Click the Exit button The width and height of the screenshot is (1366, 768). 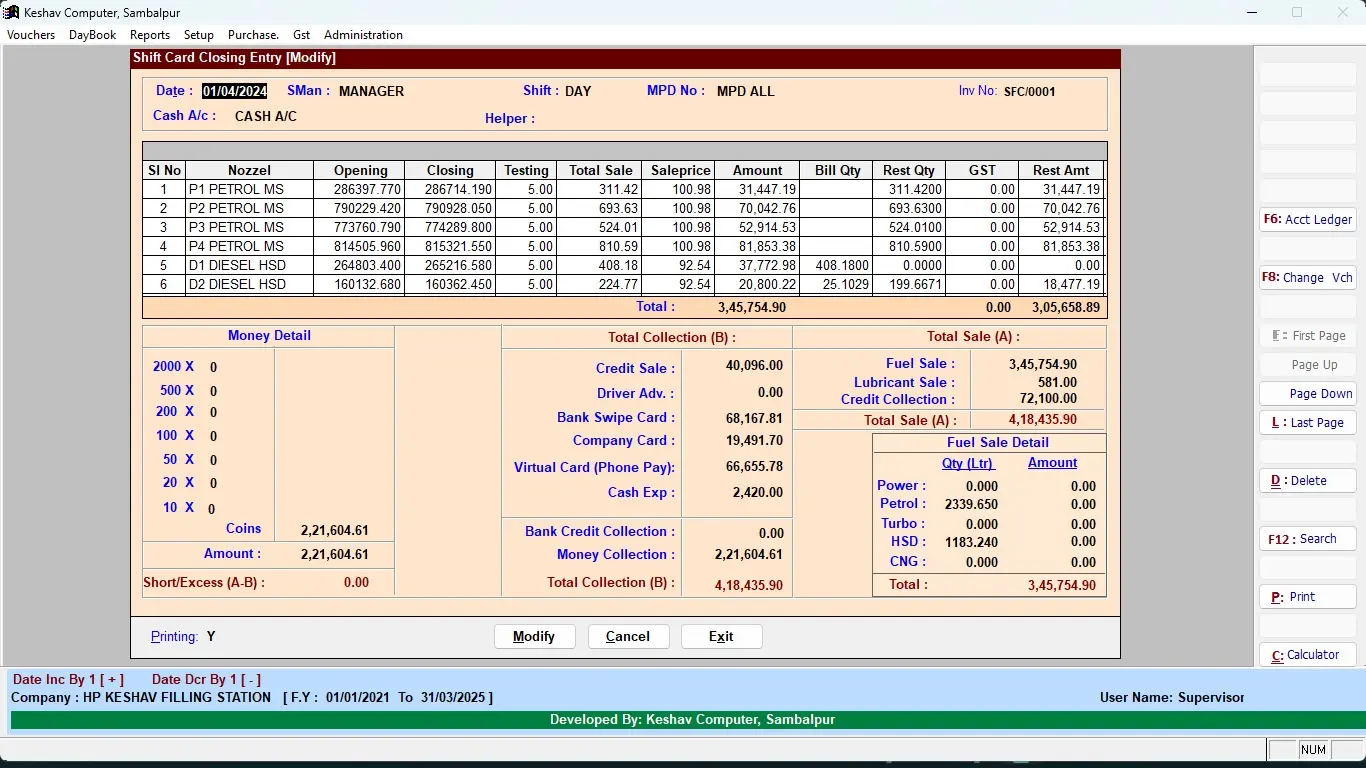(721, 636)
